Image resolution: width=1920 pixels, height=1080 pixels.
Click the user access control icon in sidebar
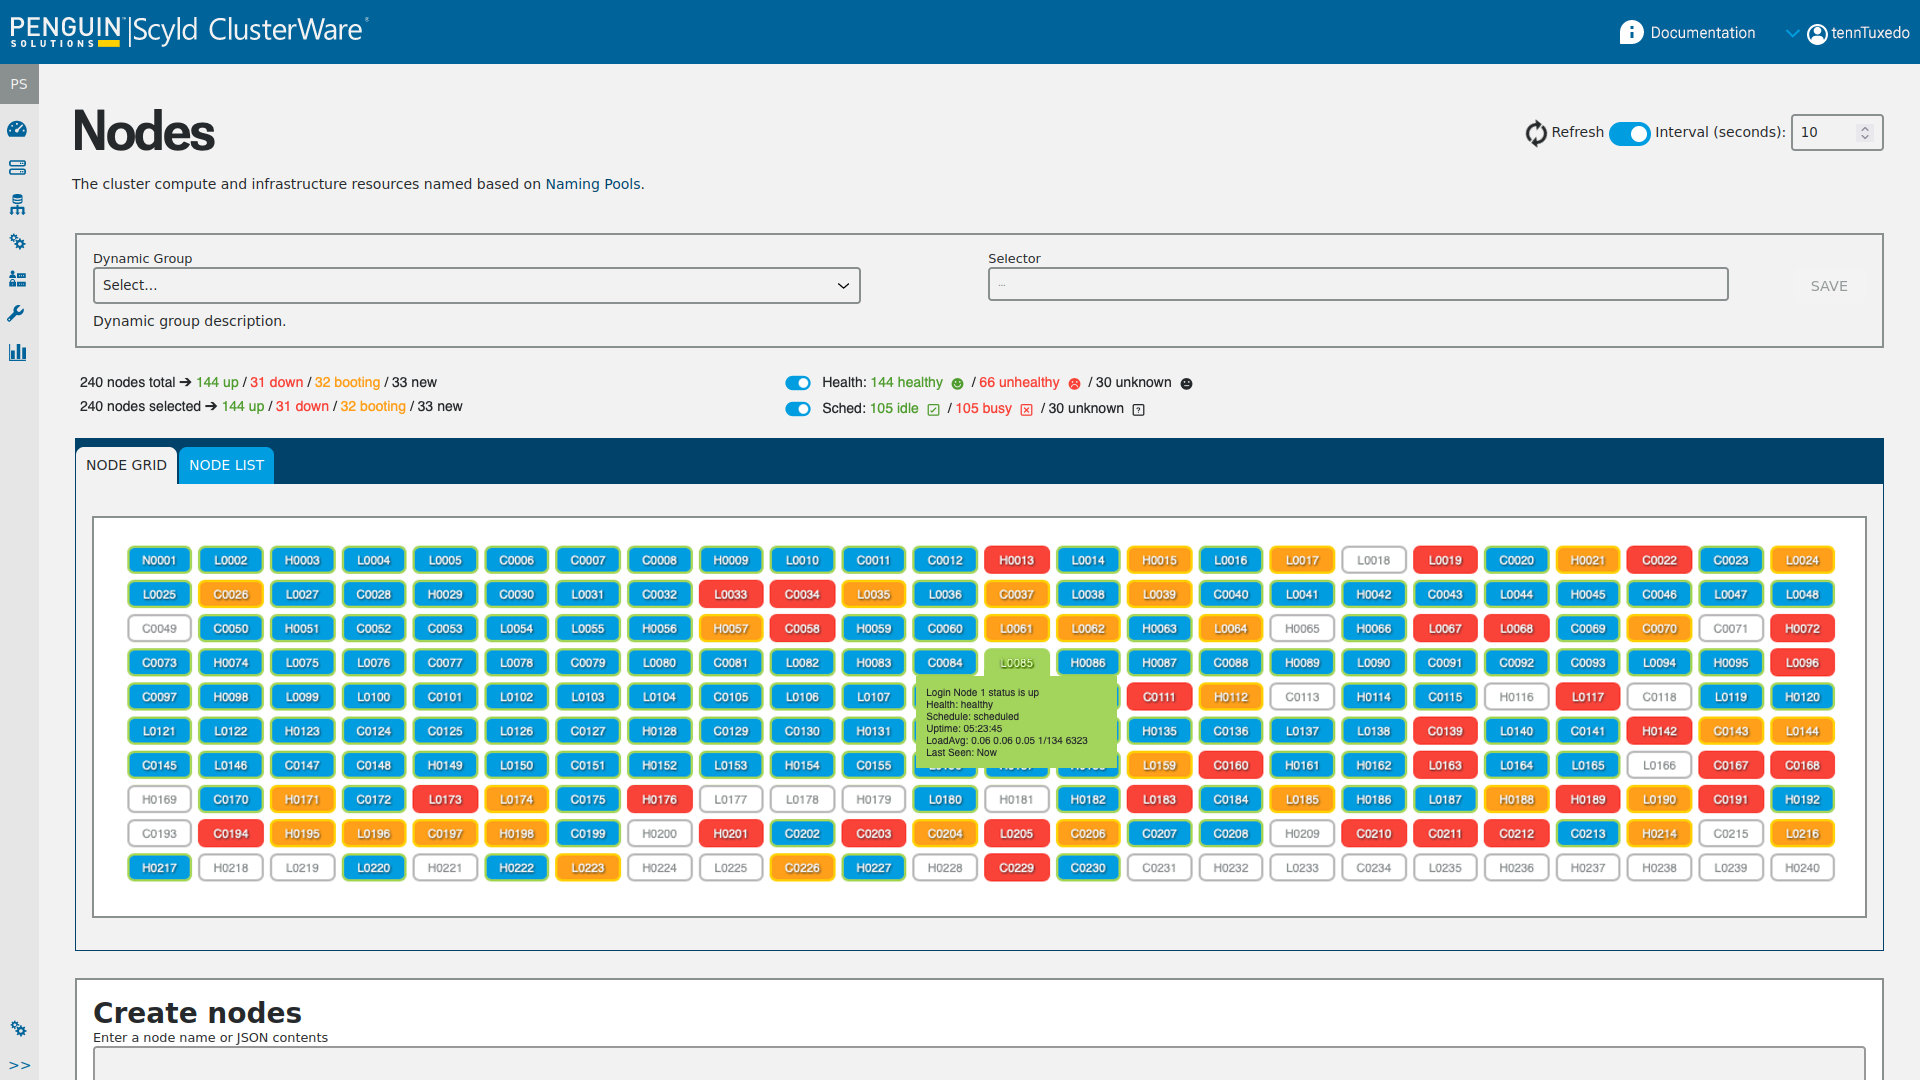[x=17, y=279]
